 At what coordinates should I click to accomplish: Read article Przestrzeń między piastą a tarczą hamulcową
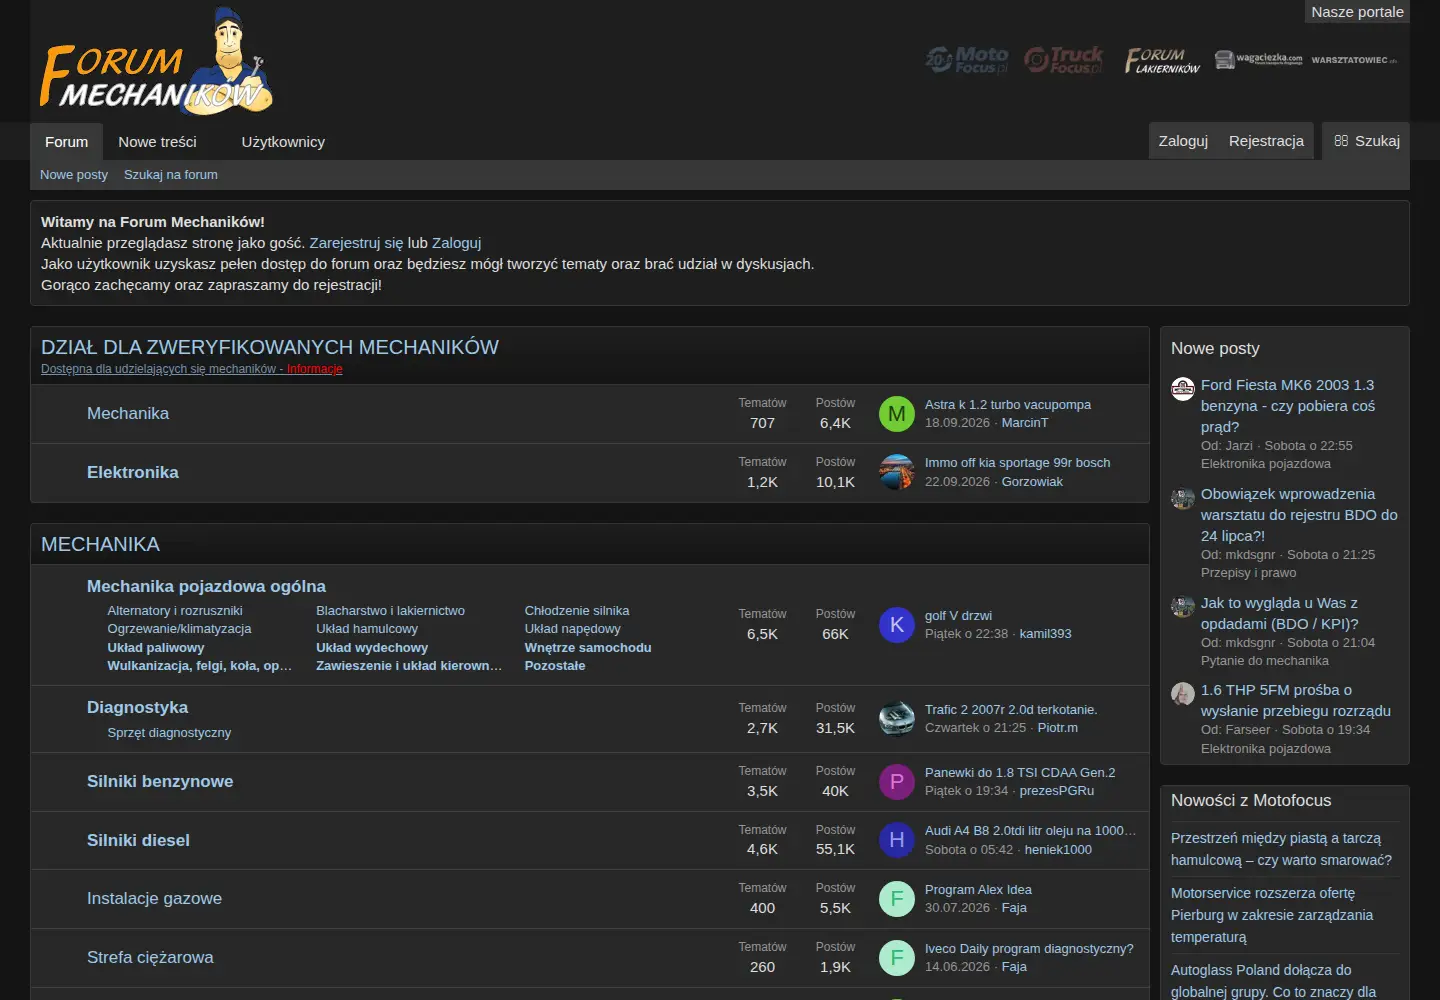click(x=1281, y=849)
